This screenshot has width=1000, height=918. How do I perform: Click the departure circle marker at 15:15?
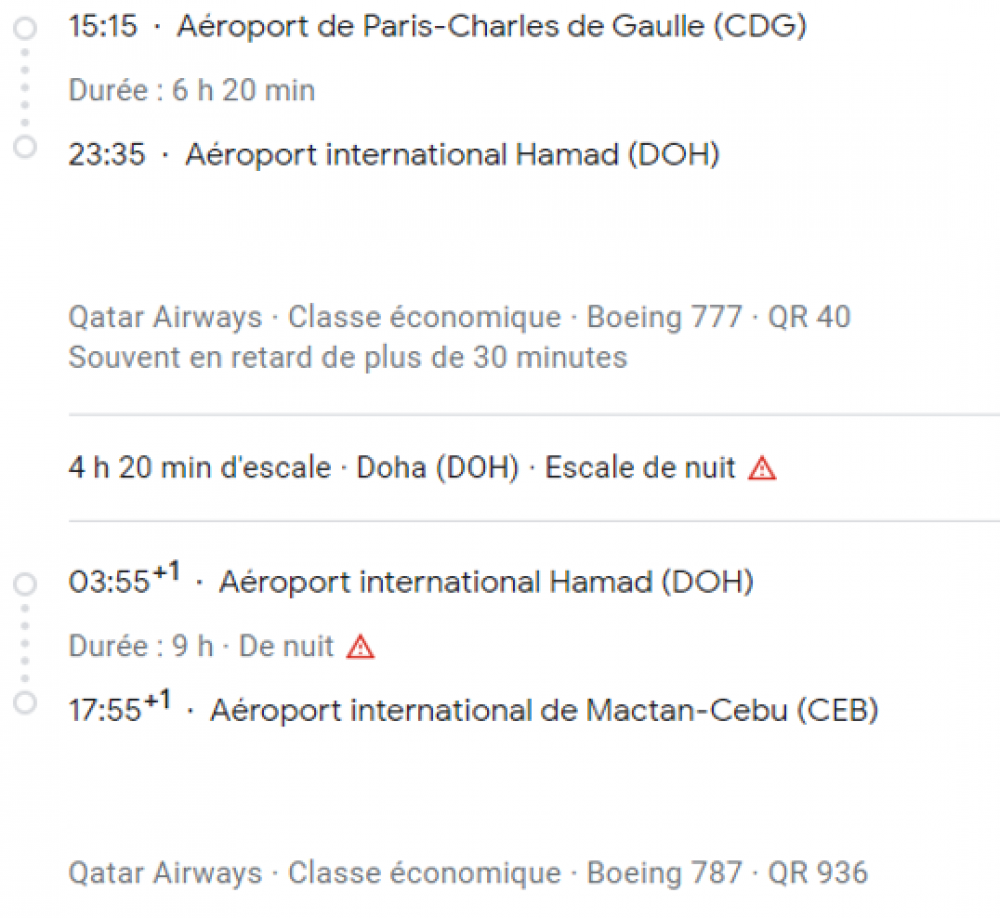[25, 29]
